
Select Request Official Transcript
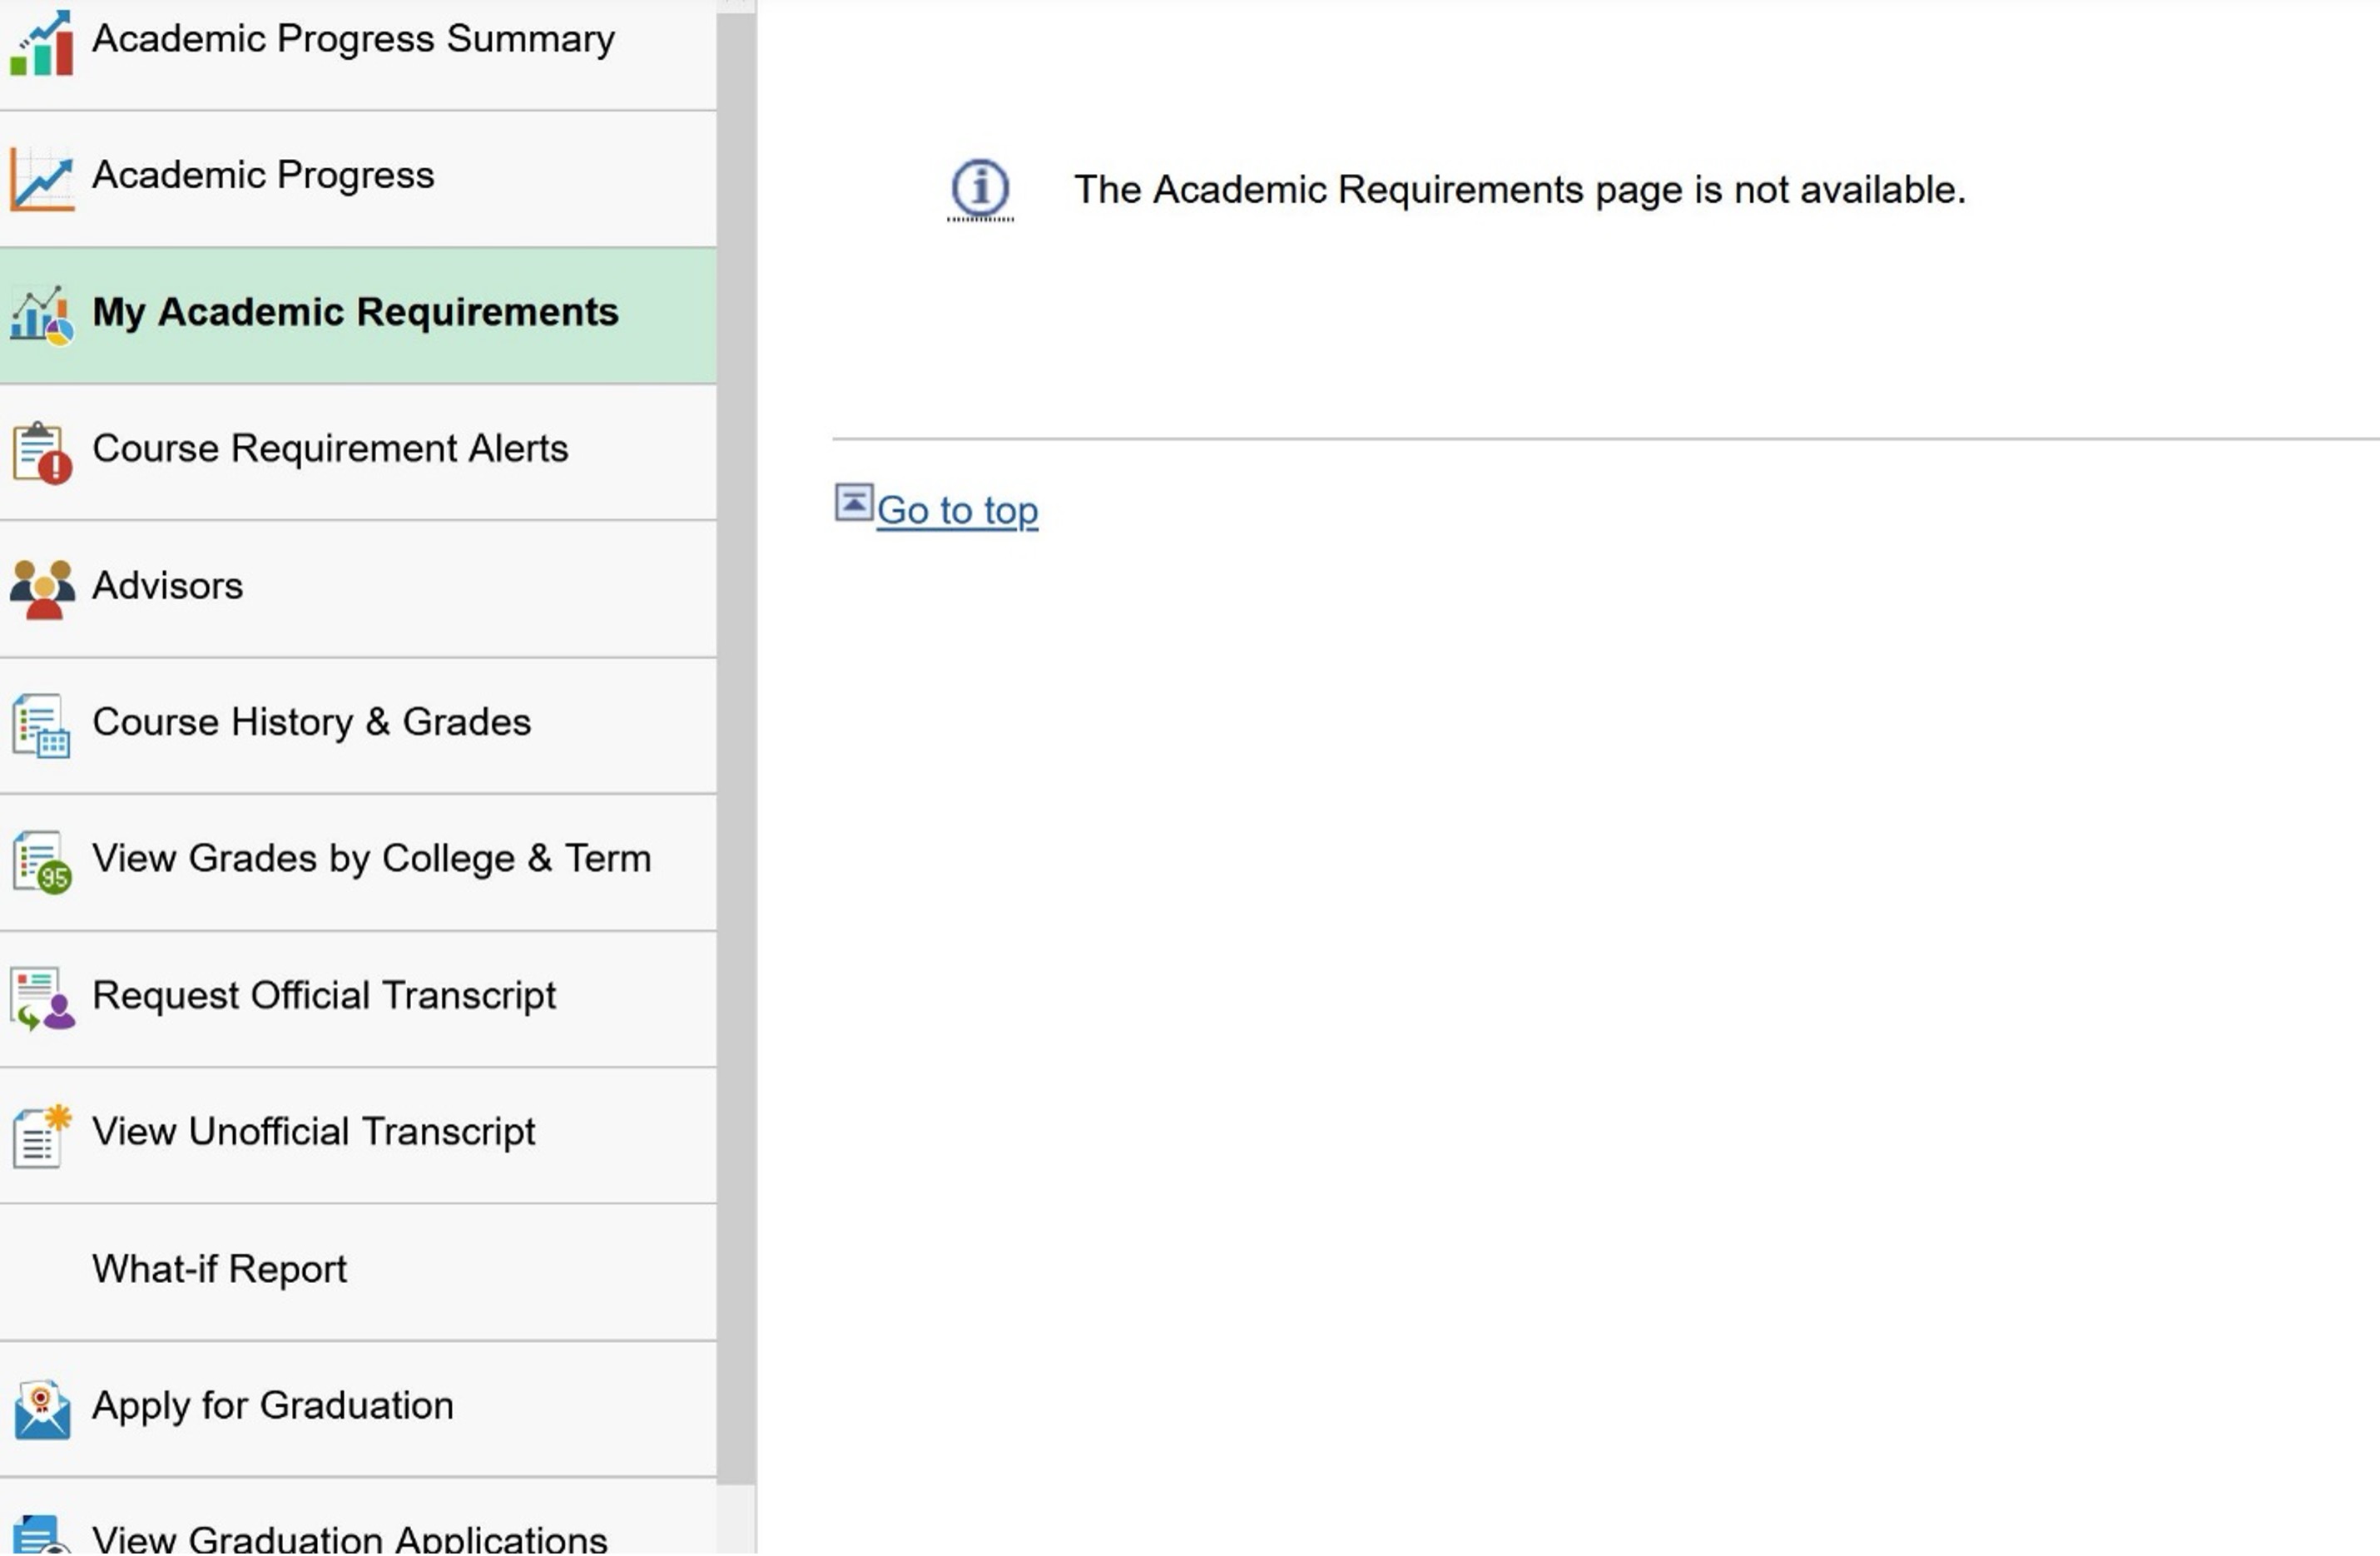pyautogui.click(x=358, y=1000)
